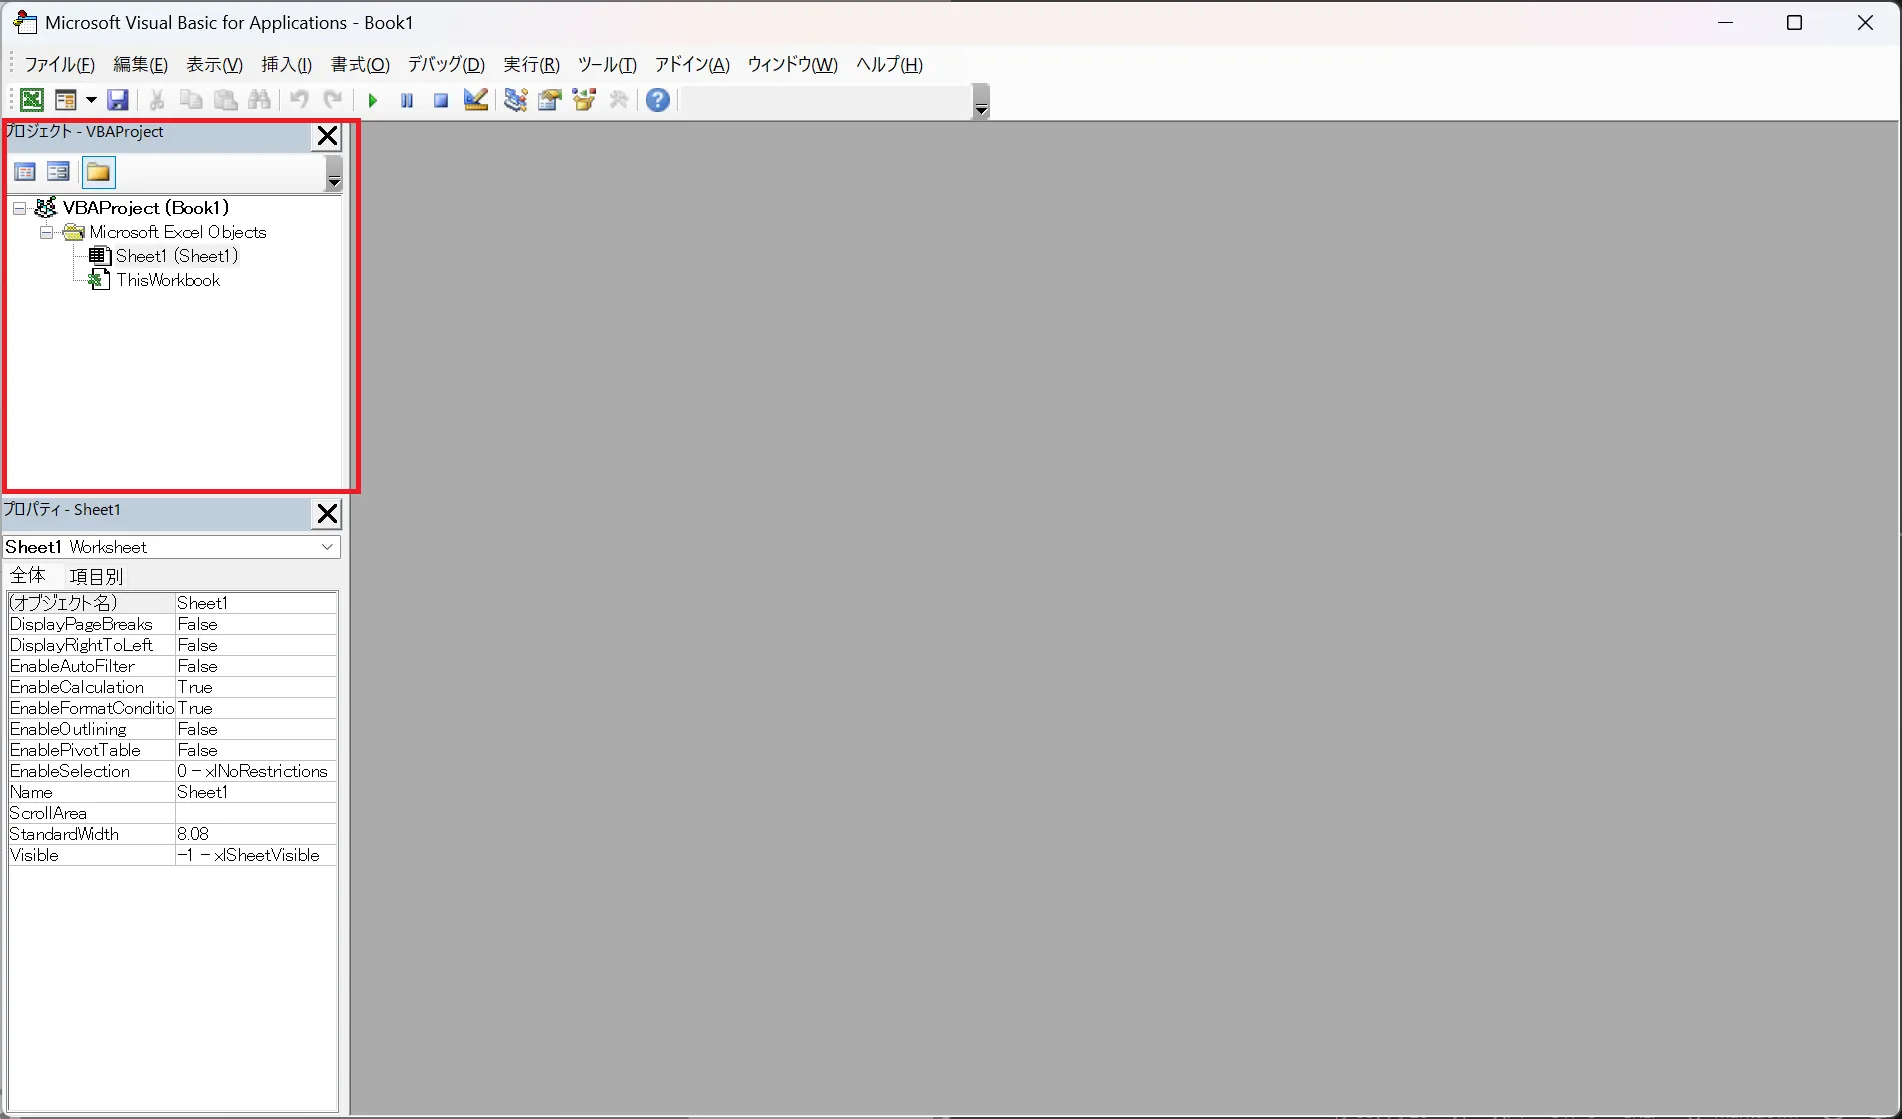Collapse the Microsoft Excel Objects folder

[46, 232]
